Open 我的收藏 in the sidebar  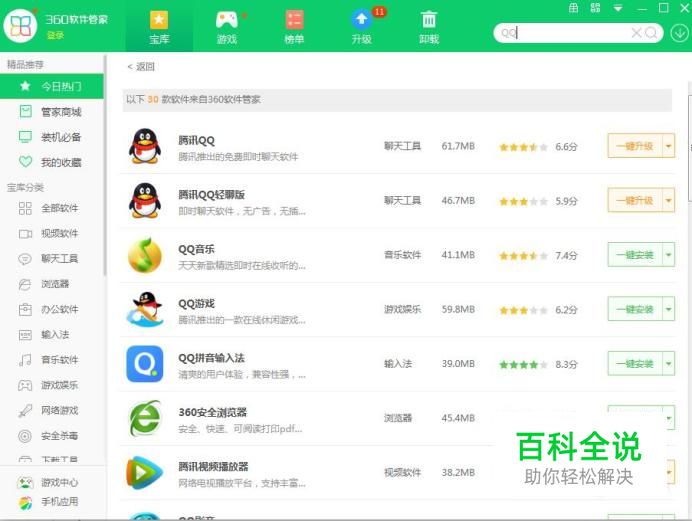52,162
